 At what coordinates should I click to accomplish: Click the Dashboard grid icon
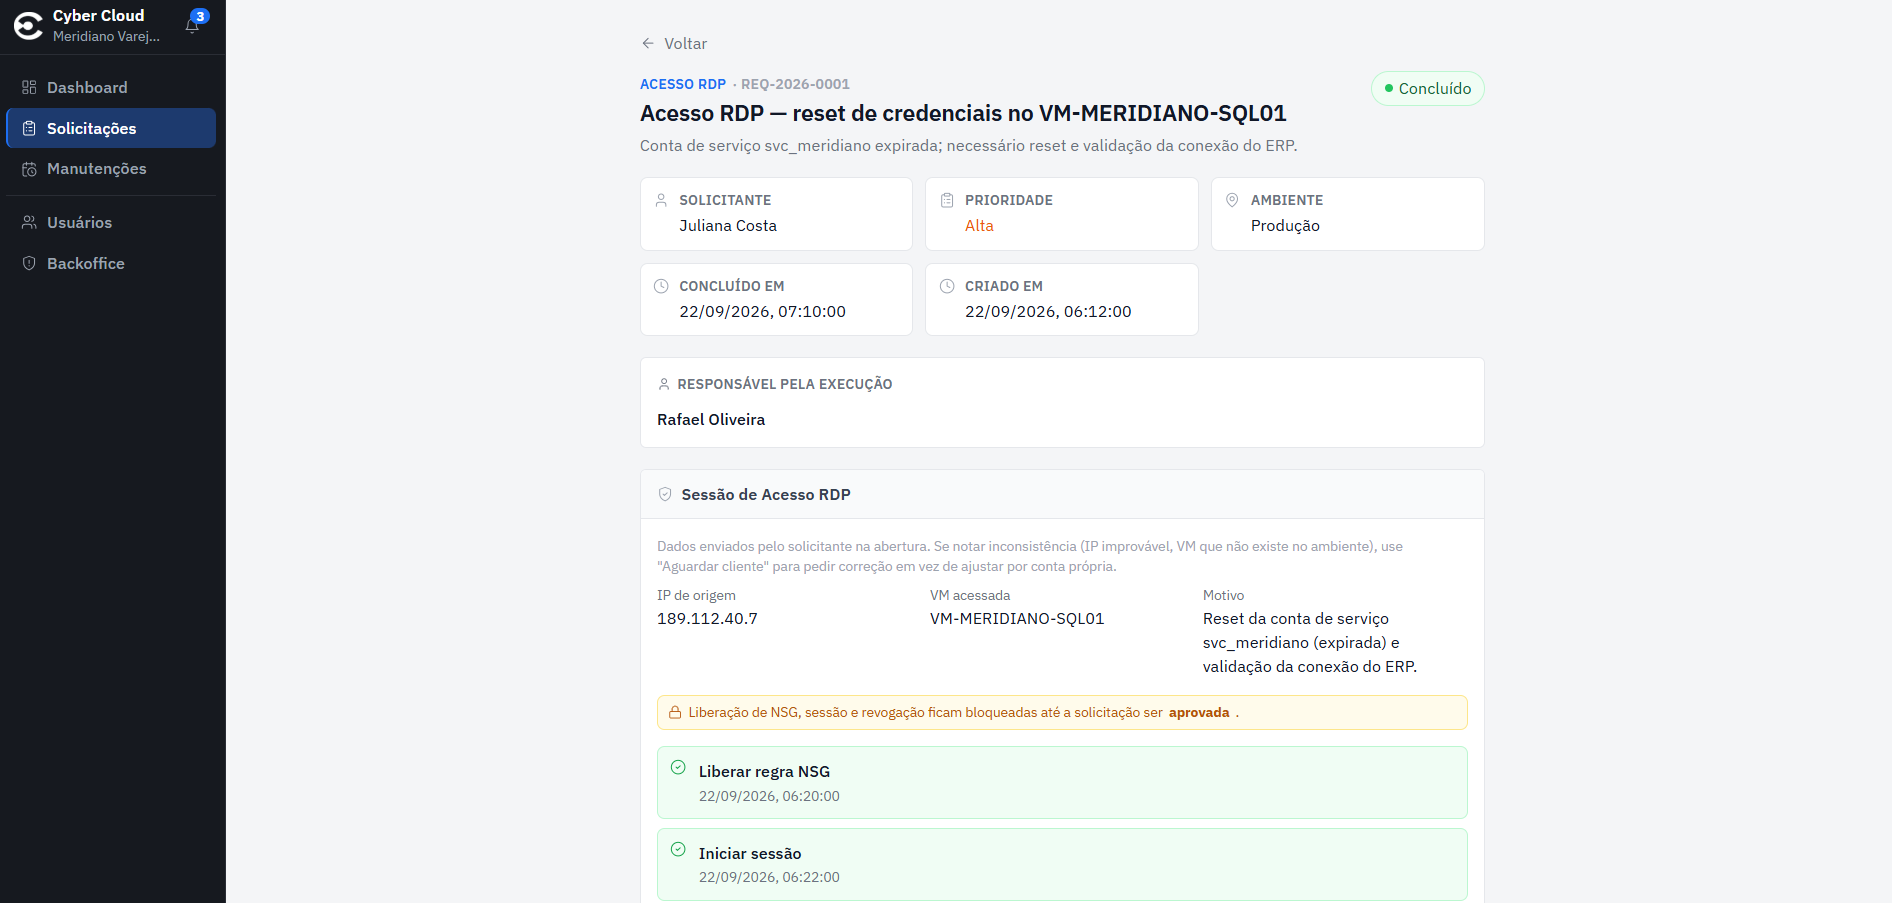coord(29,87)
